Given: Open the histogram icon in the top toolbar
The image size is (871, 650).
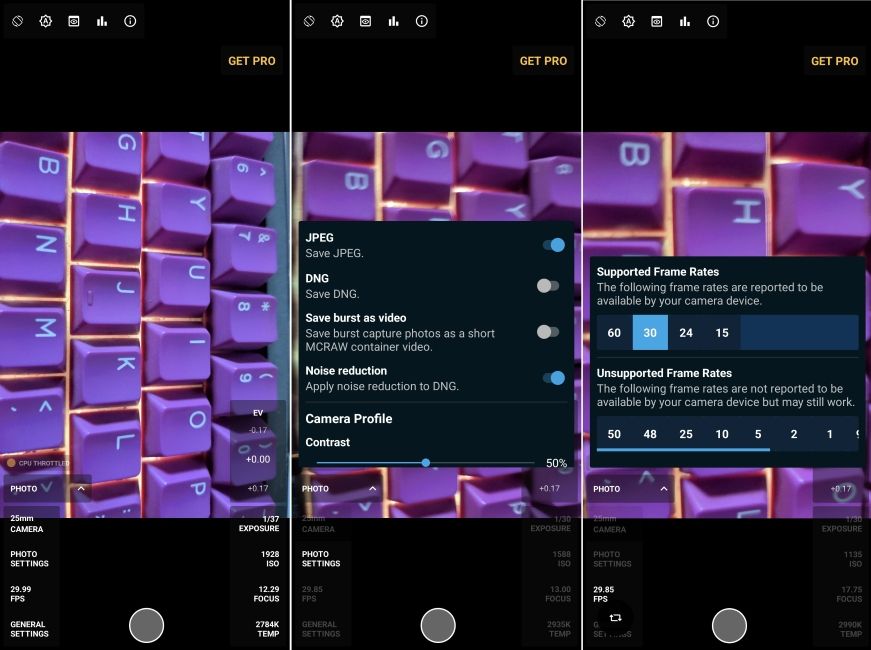Looking at the screenshot, I should [x=101, y=20].
